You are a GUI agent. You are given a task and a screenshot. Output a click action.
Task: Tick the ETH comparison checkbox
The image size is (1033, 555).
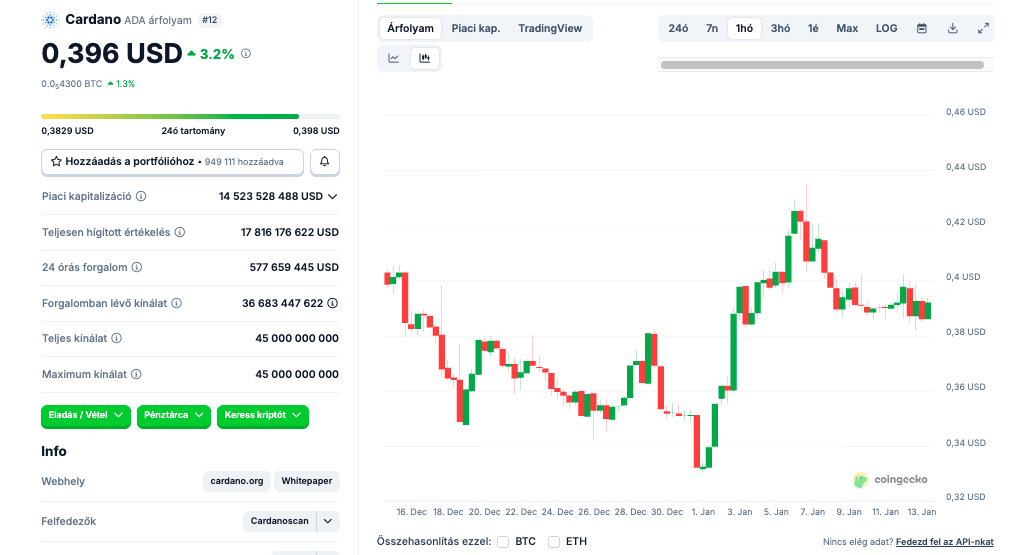coord(554,542)
